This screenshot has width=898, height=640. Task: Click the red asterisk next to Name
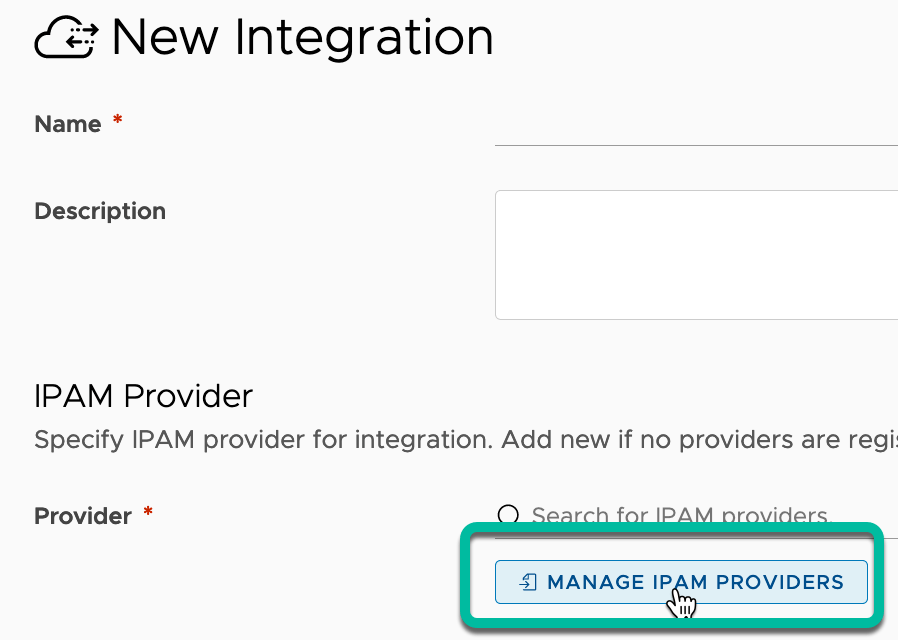pyautogui.click(x=118, y=121)
